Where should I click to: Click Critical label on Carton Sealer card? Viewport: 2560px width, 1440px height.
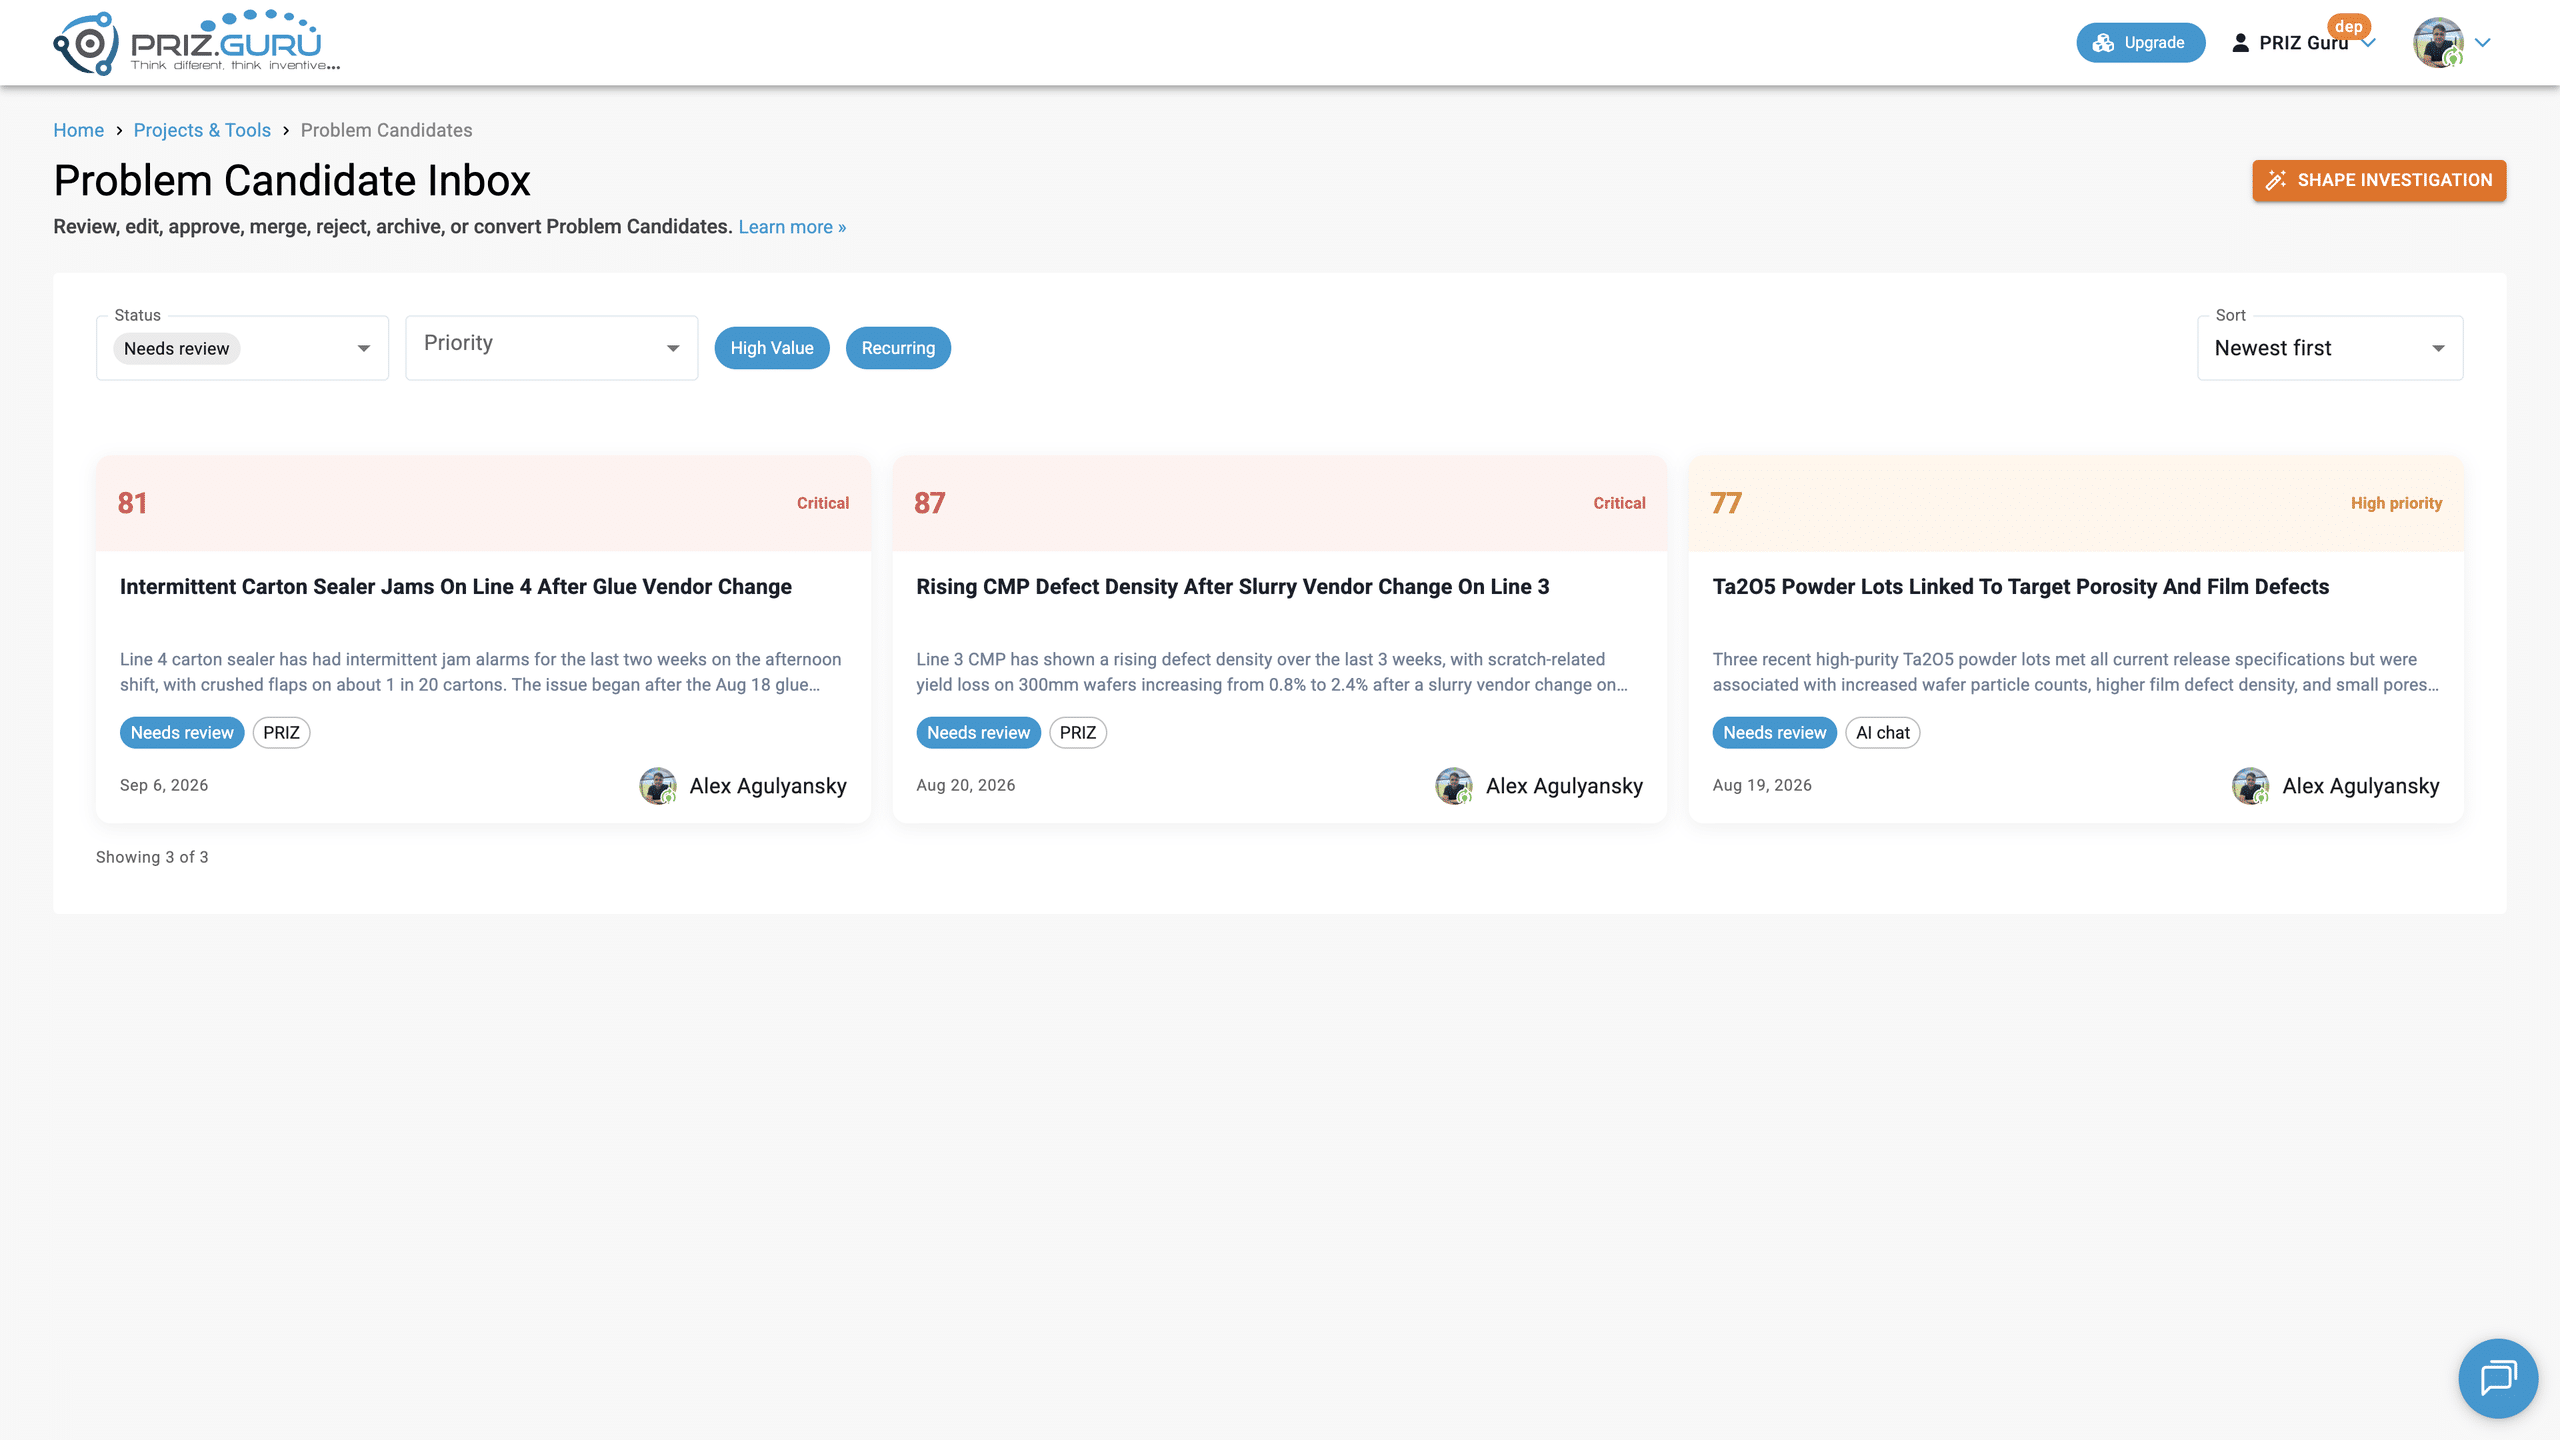point(822,503)
